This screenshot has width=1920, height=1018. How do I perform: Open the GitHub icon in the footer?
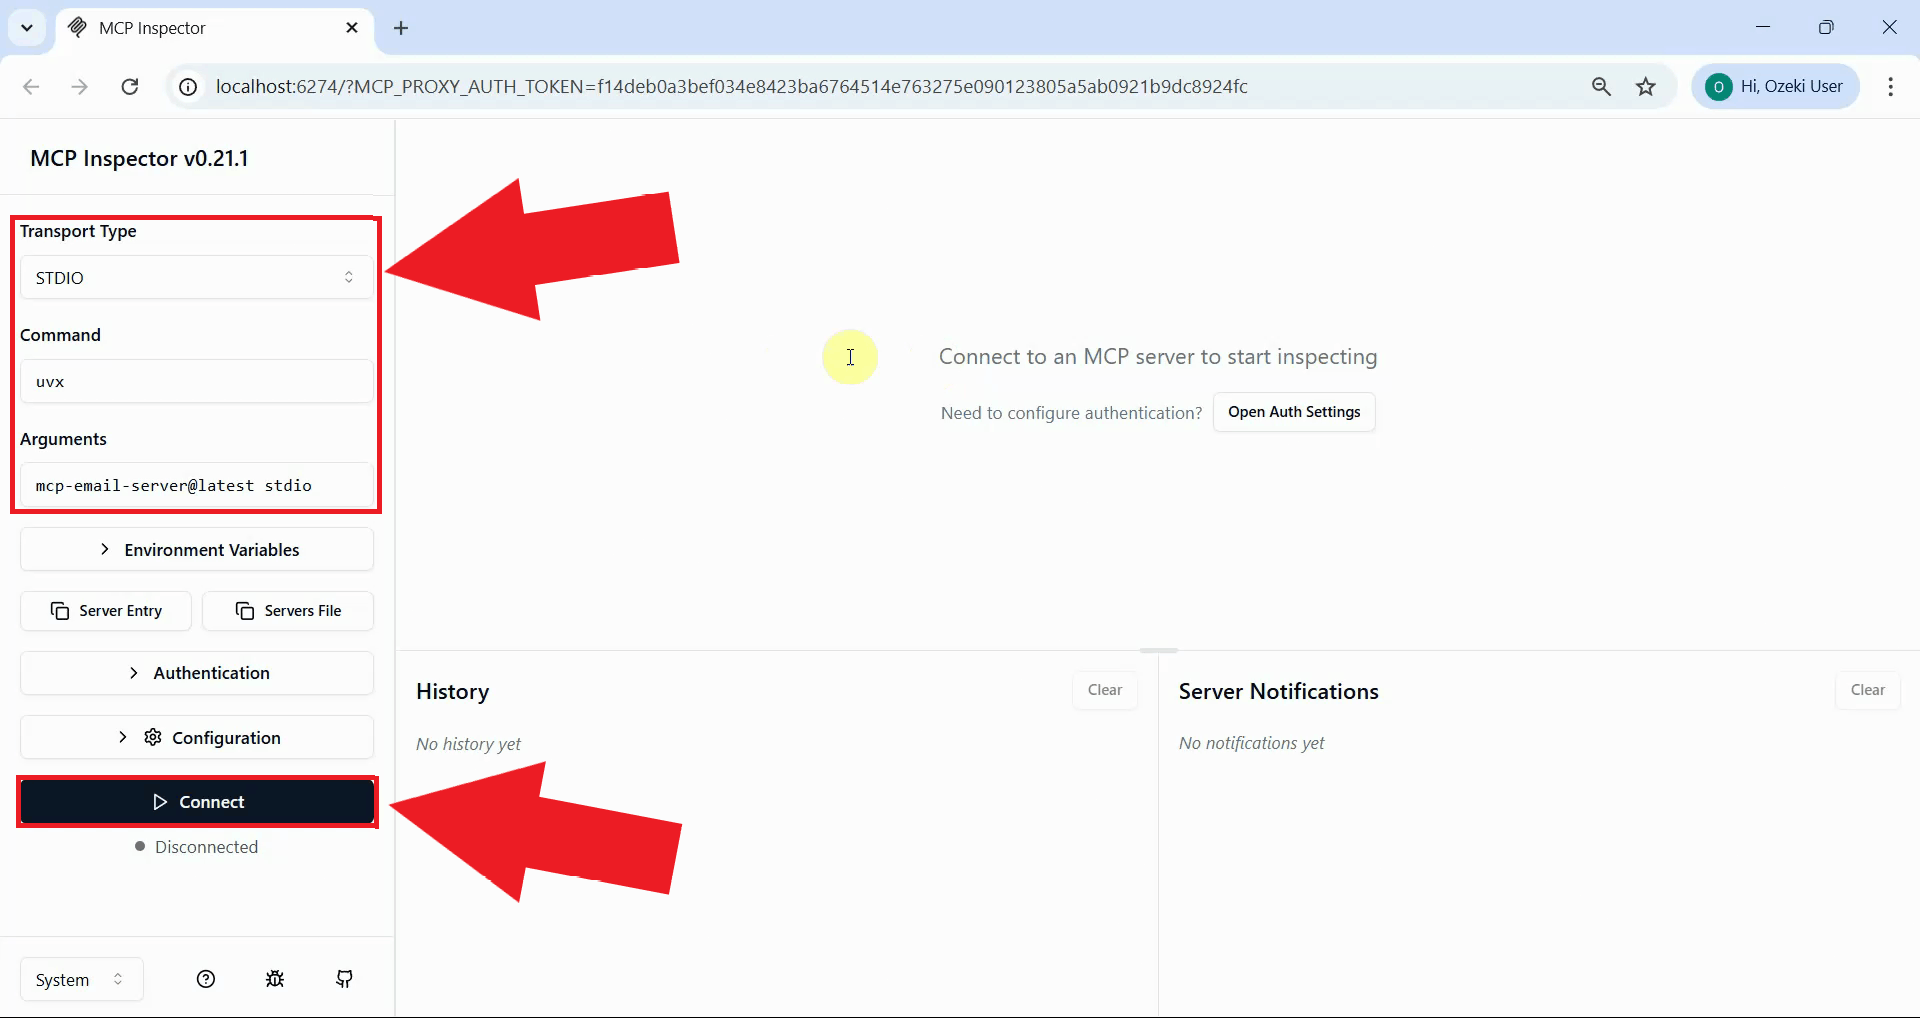click(344, 979)
